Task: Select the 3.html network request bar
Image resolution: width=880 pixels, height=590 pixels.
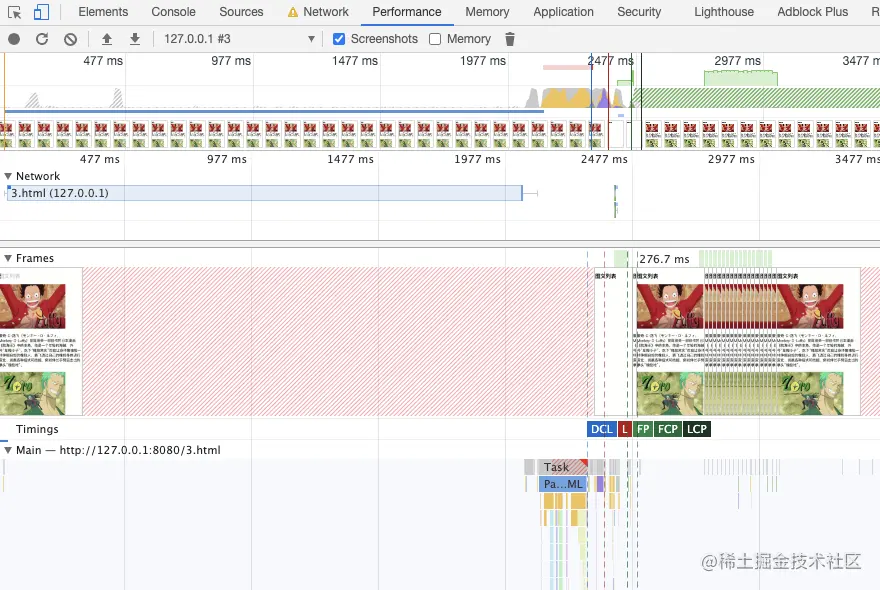Action: pos(264,193)
